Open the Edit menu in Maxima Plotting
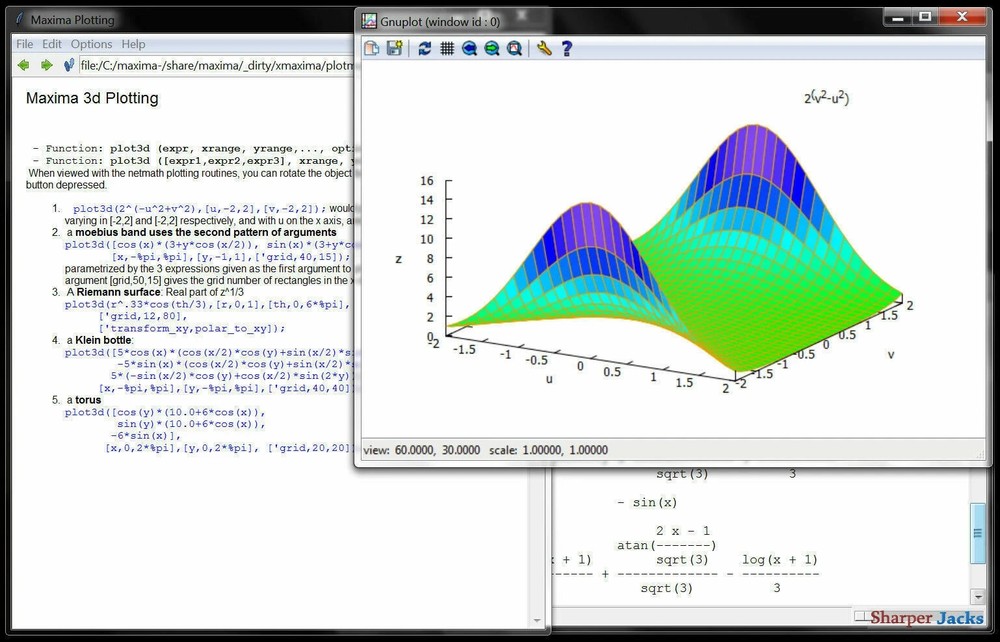This screenshot has height=642, width=1000. tap(51, 44)
